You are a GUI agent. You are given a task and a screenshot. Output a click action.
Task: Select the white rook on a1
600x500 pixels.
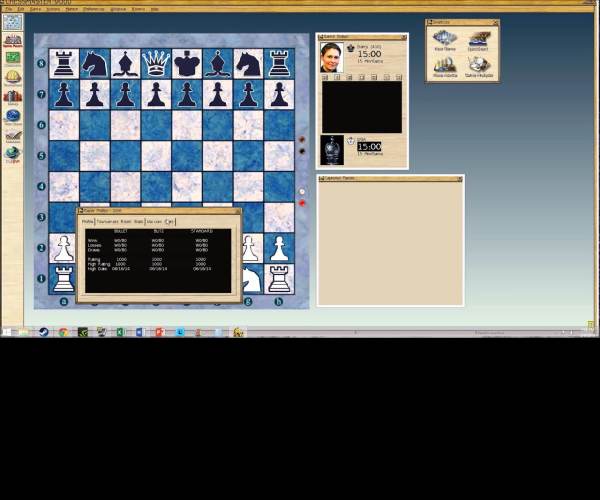tap(64, 279)
